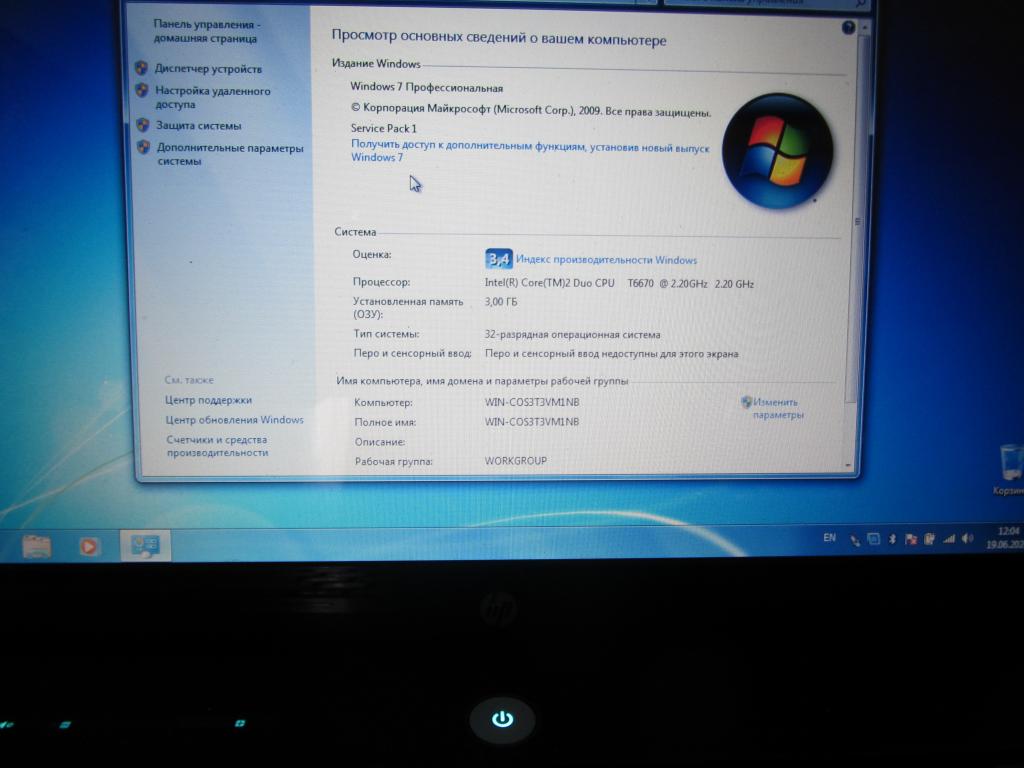
Task: Click the System control panel taskbar button
Action: [x=146, y=545]
